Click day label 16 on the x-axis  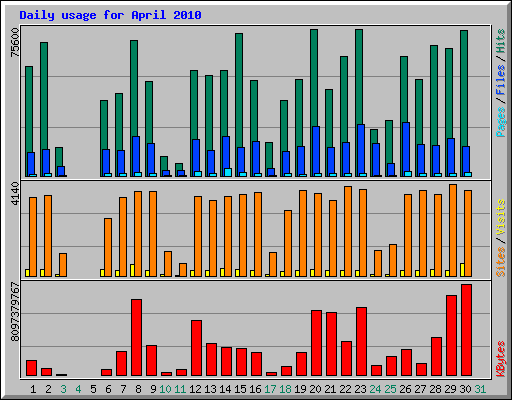255,389
